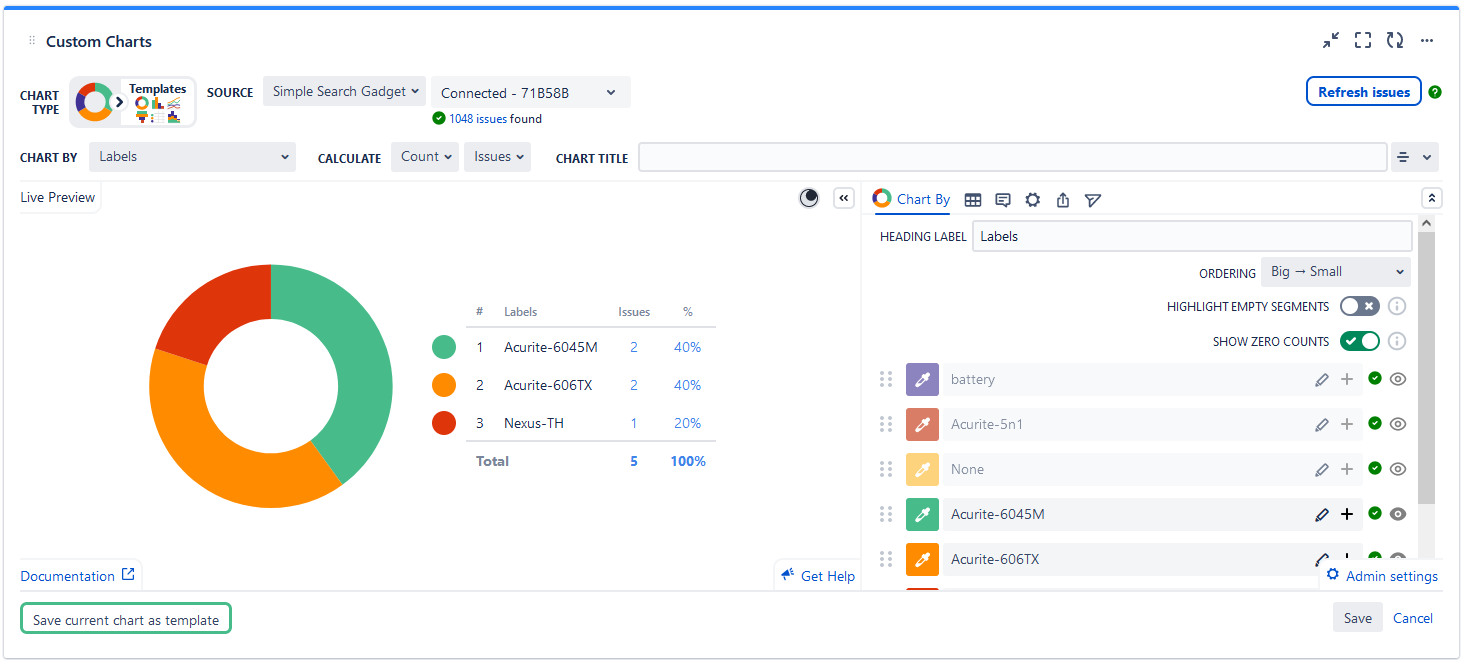Open the Simple Search Gadget source dropdown
Image resolution: width=1466 pixels, height=664 pixels.
click(344, 92)
